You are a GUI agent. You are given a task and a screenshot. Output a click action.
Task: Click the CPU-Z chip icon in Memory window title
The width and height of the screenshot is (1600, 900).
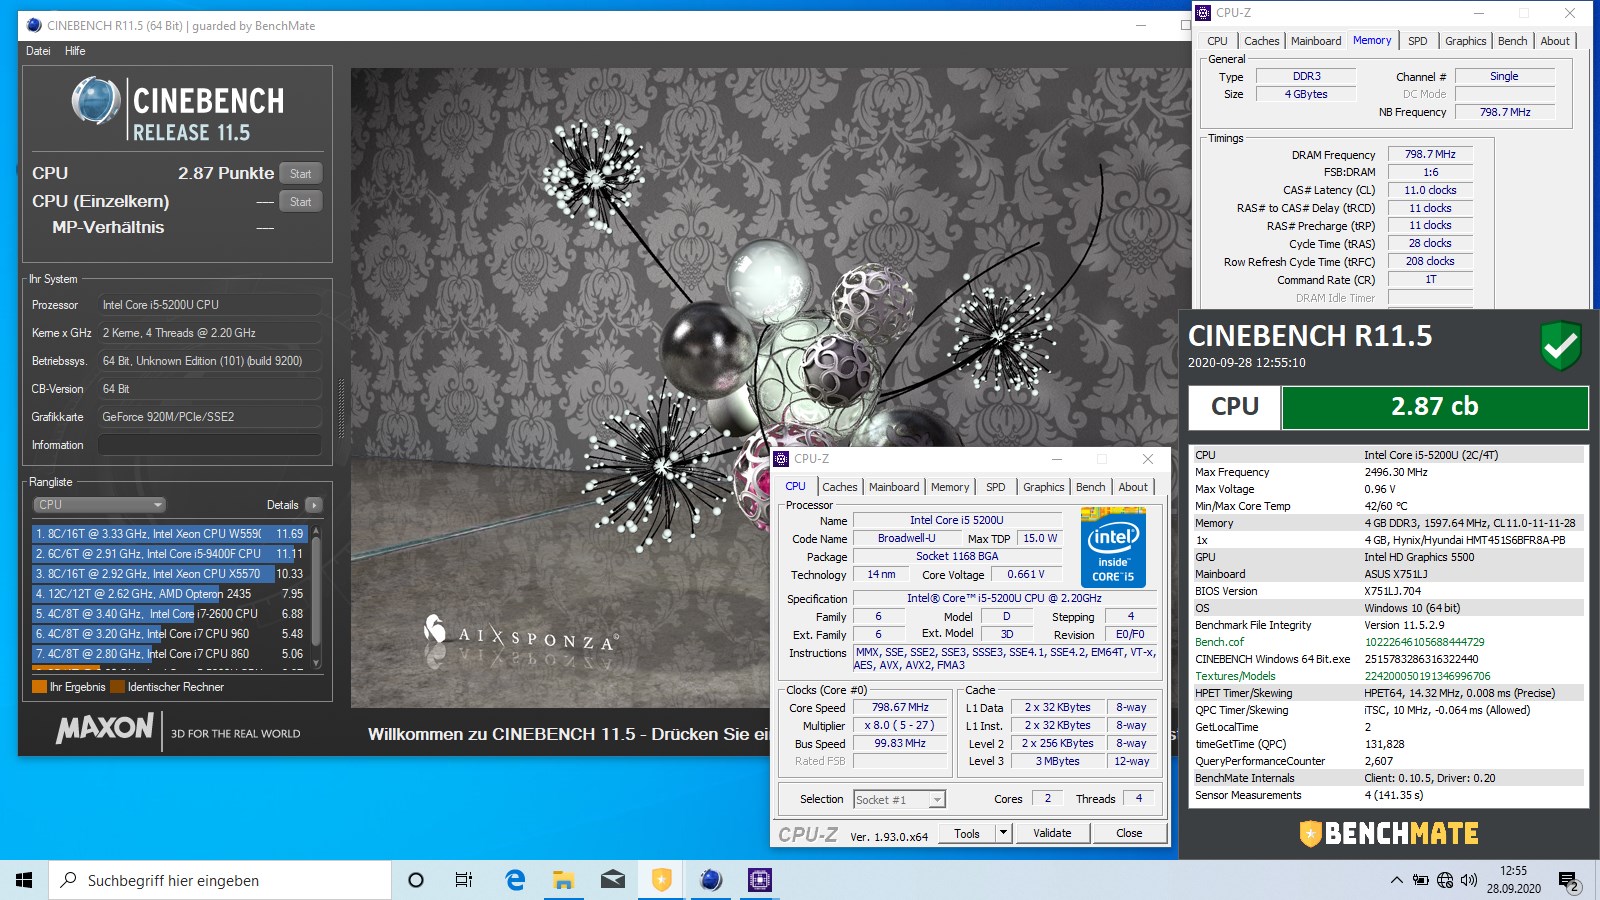coord(1203,13)
